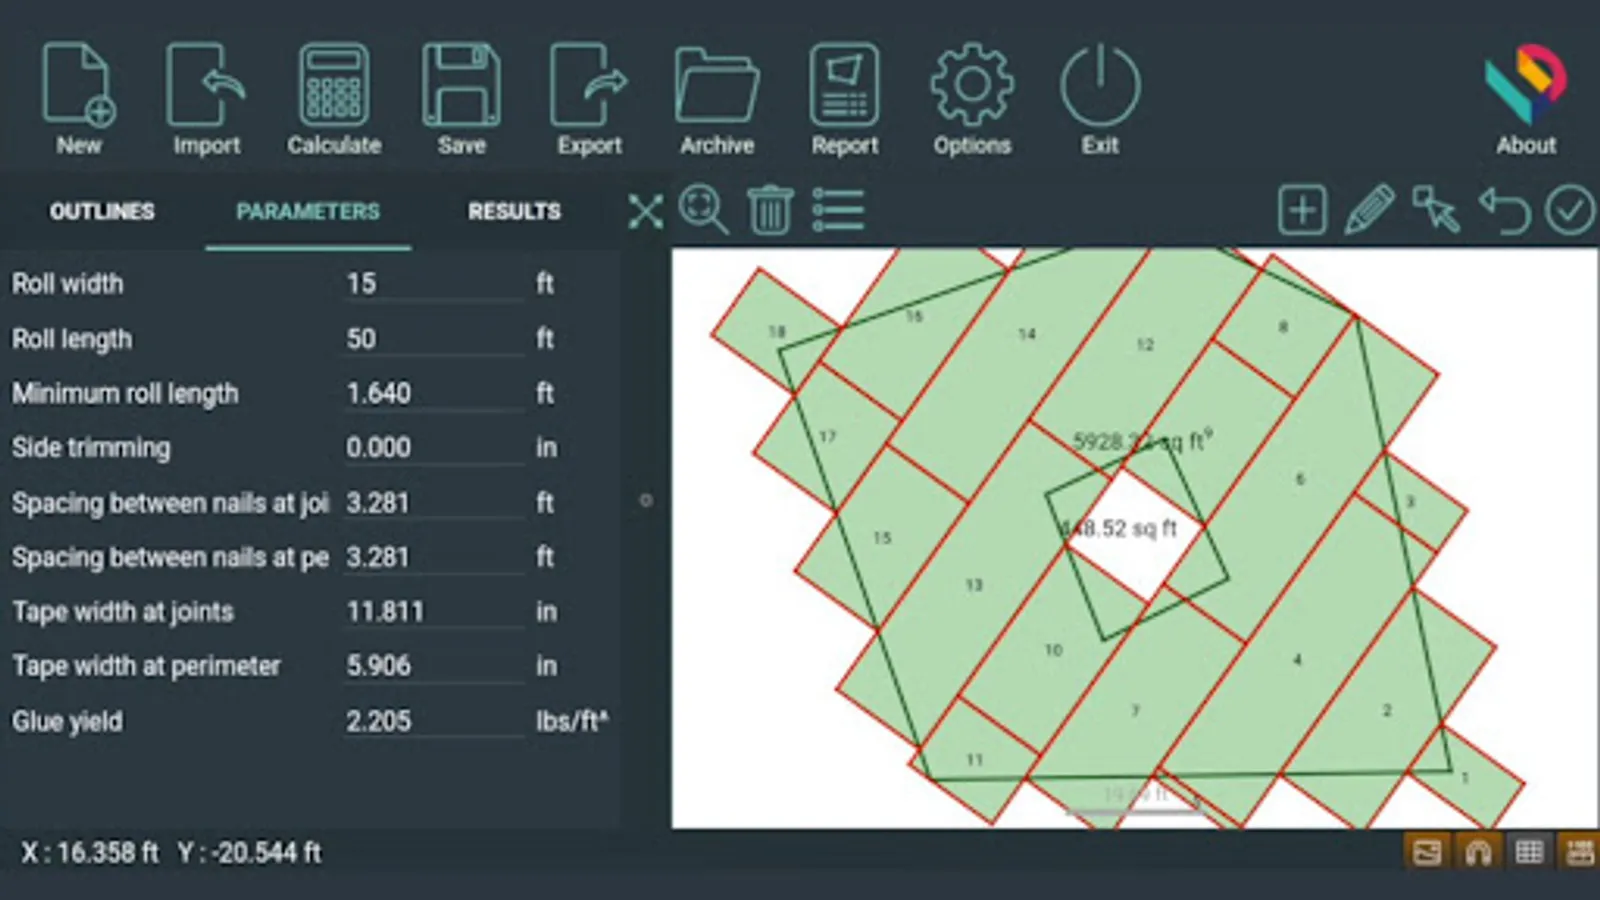Toggle the background image visibility
The image size is (1600, 900).
point(1427,852)
